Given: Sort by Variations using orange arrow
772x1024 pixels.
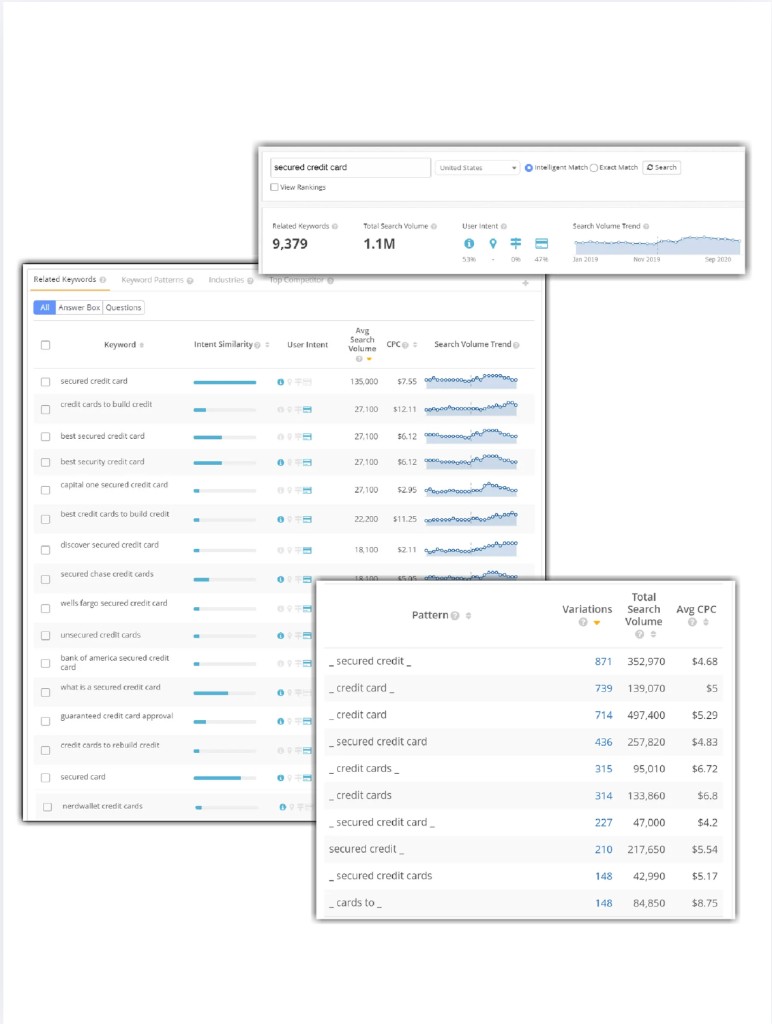Looking at the screenshot, I should (596, 623).
